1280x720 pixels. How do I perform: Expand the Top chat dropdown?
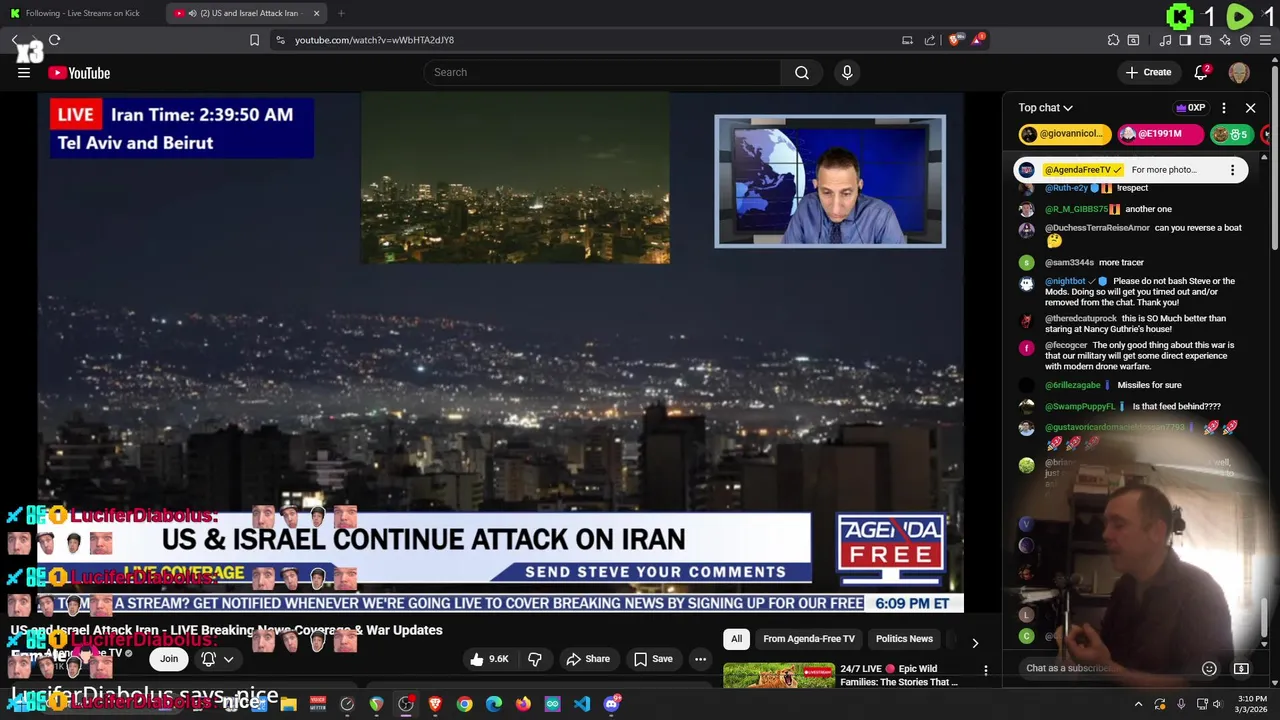point(1046,108)
